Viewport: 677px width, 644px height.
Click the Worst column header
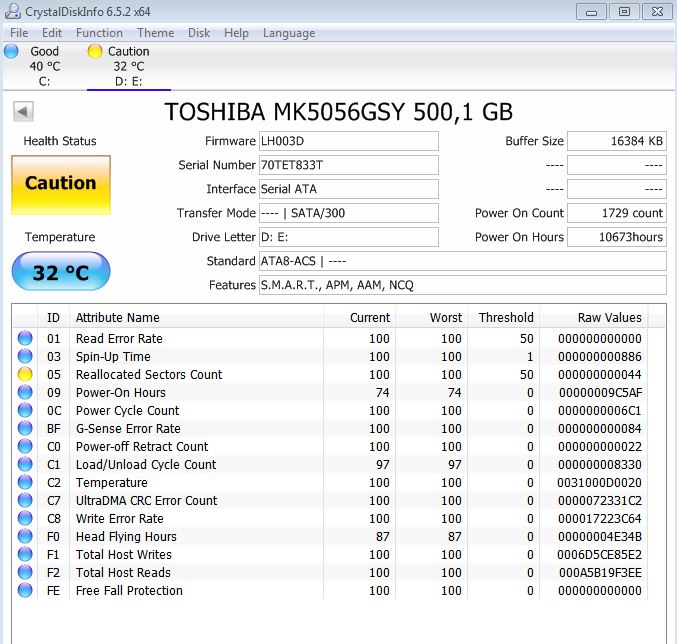tap(431, 318)
